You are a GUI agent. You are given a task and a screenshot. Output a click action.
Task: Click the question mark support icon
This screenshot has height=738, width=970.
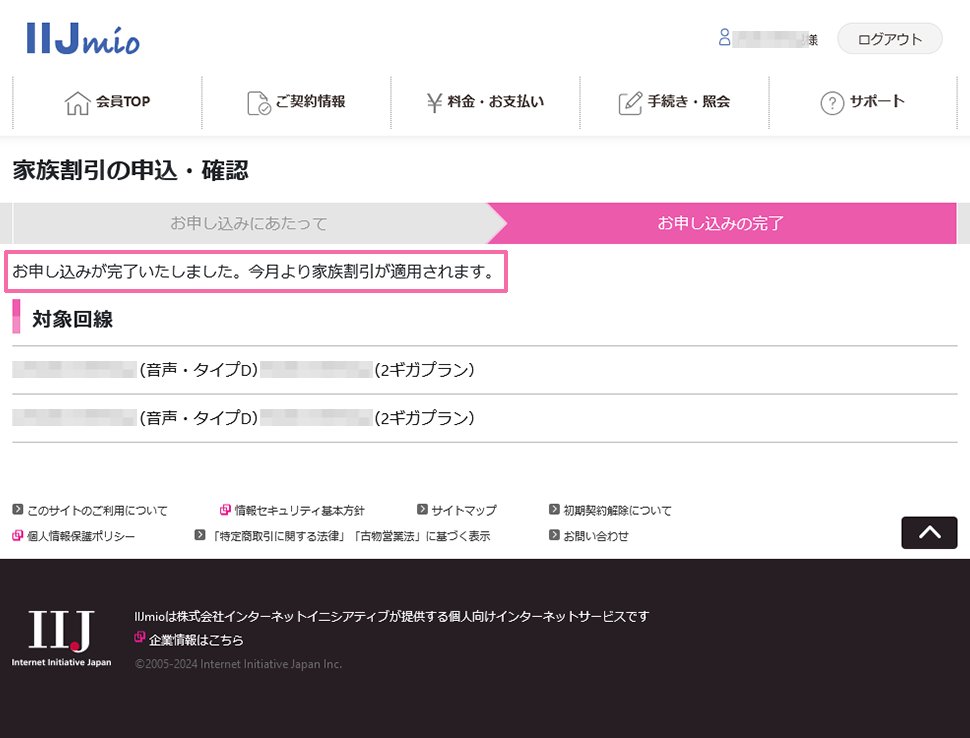[832, 103]
